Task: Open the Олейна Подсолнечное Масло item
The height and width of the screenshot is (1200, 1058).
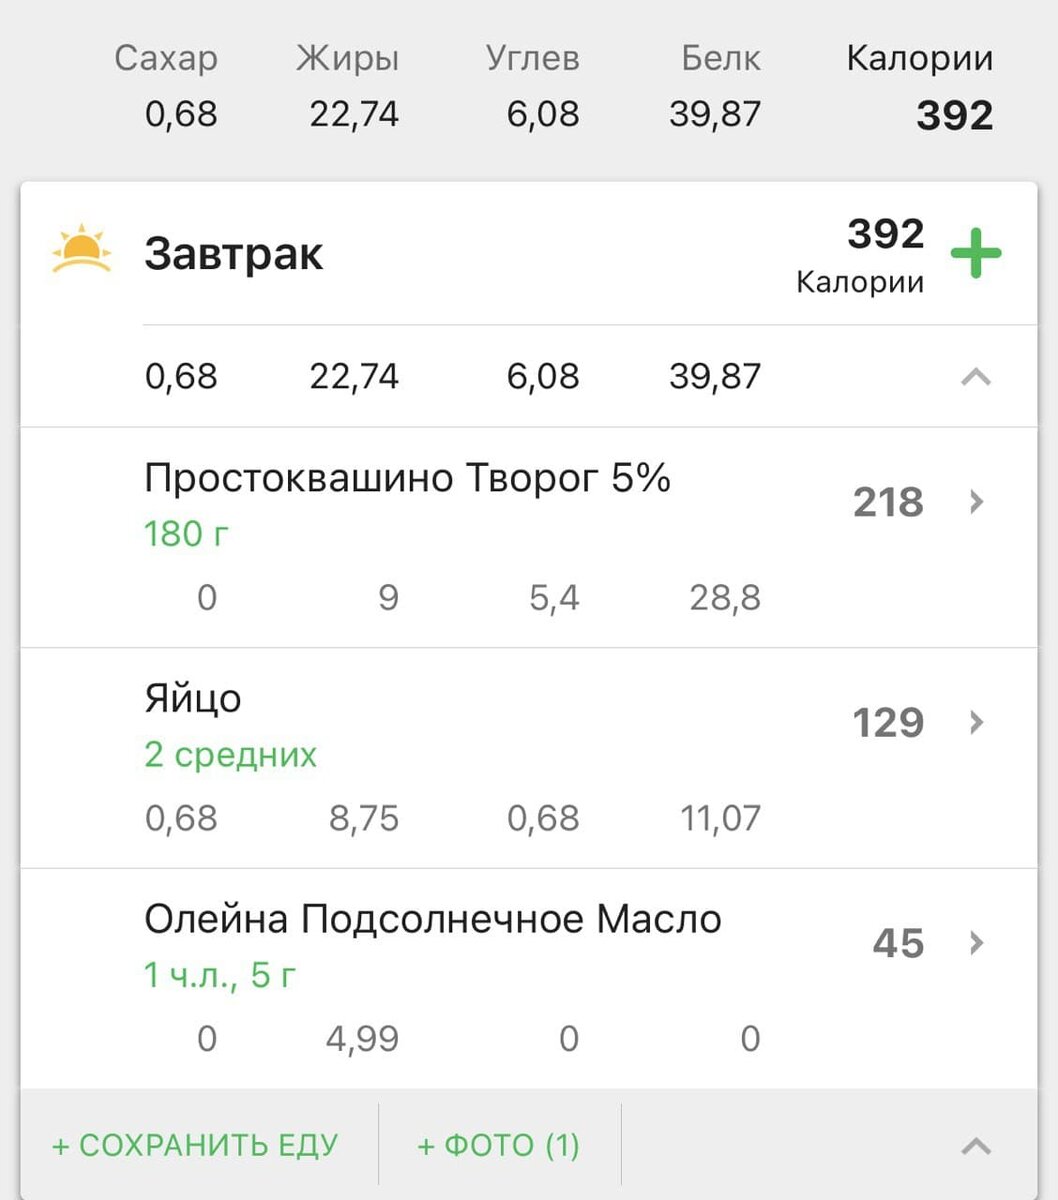Action: click(x=528, y=979)
